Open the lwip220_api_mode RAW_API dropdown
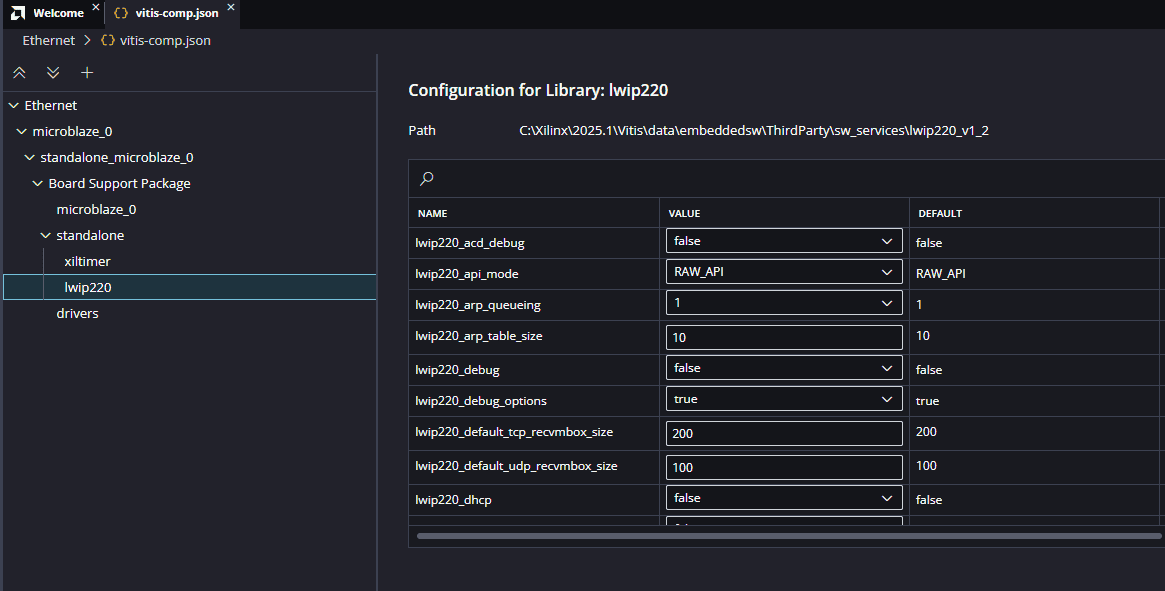The height and width of the screenshot is (591, 1165). coord(784,272)
